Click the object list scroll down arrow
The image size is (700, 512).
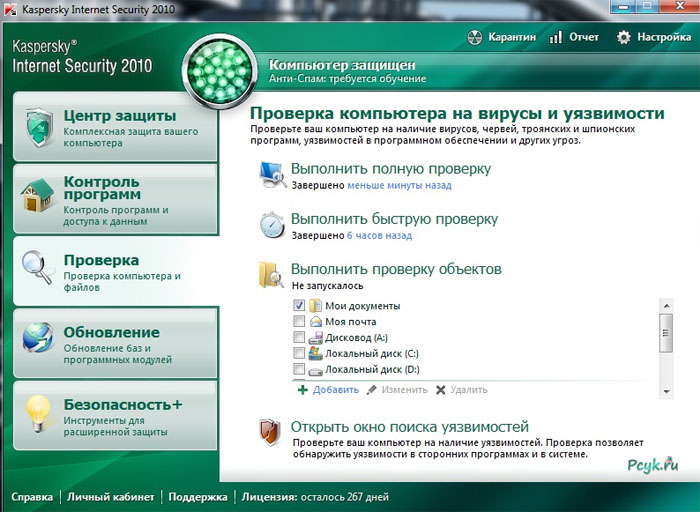tap(666, 391)
